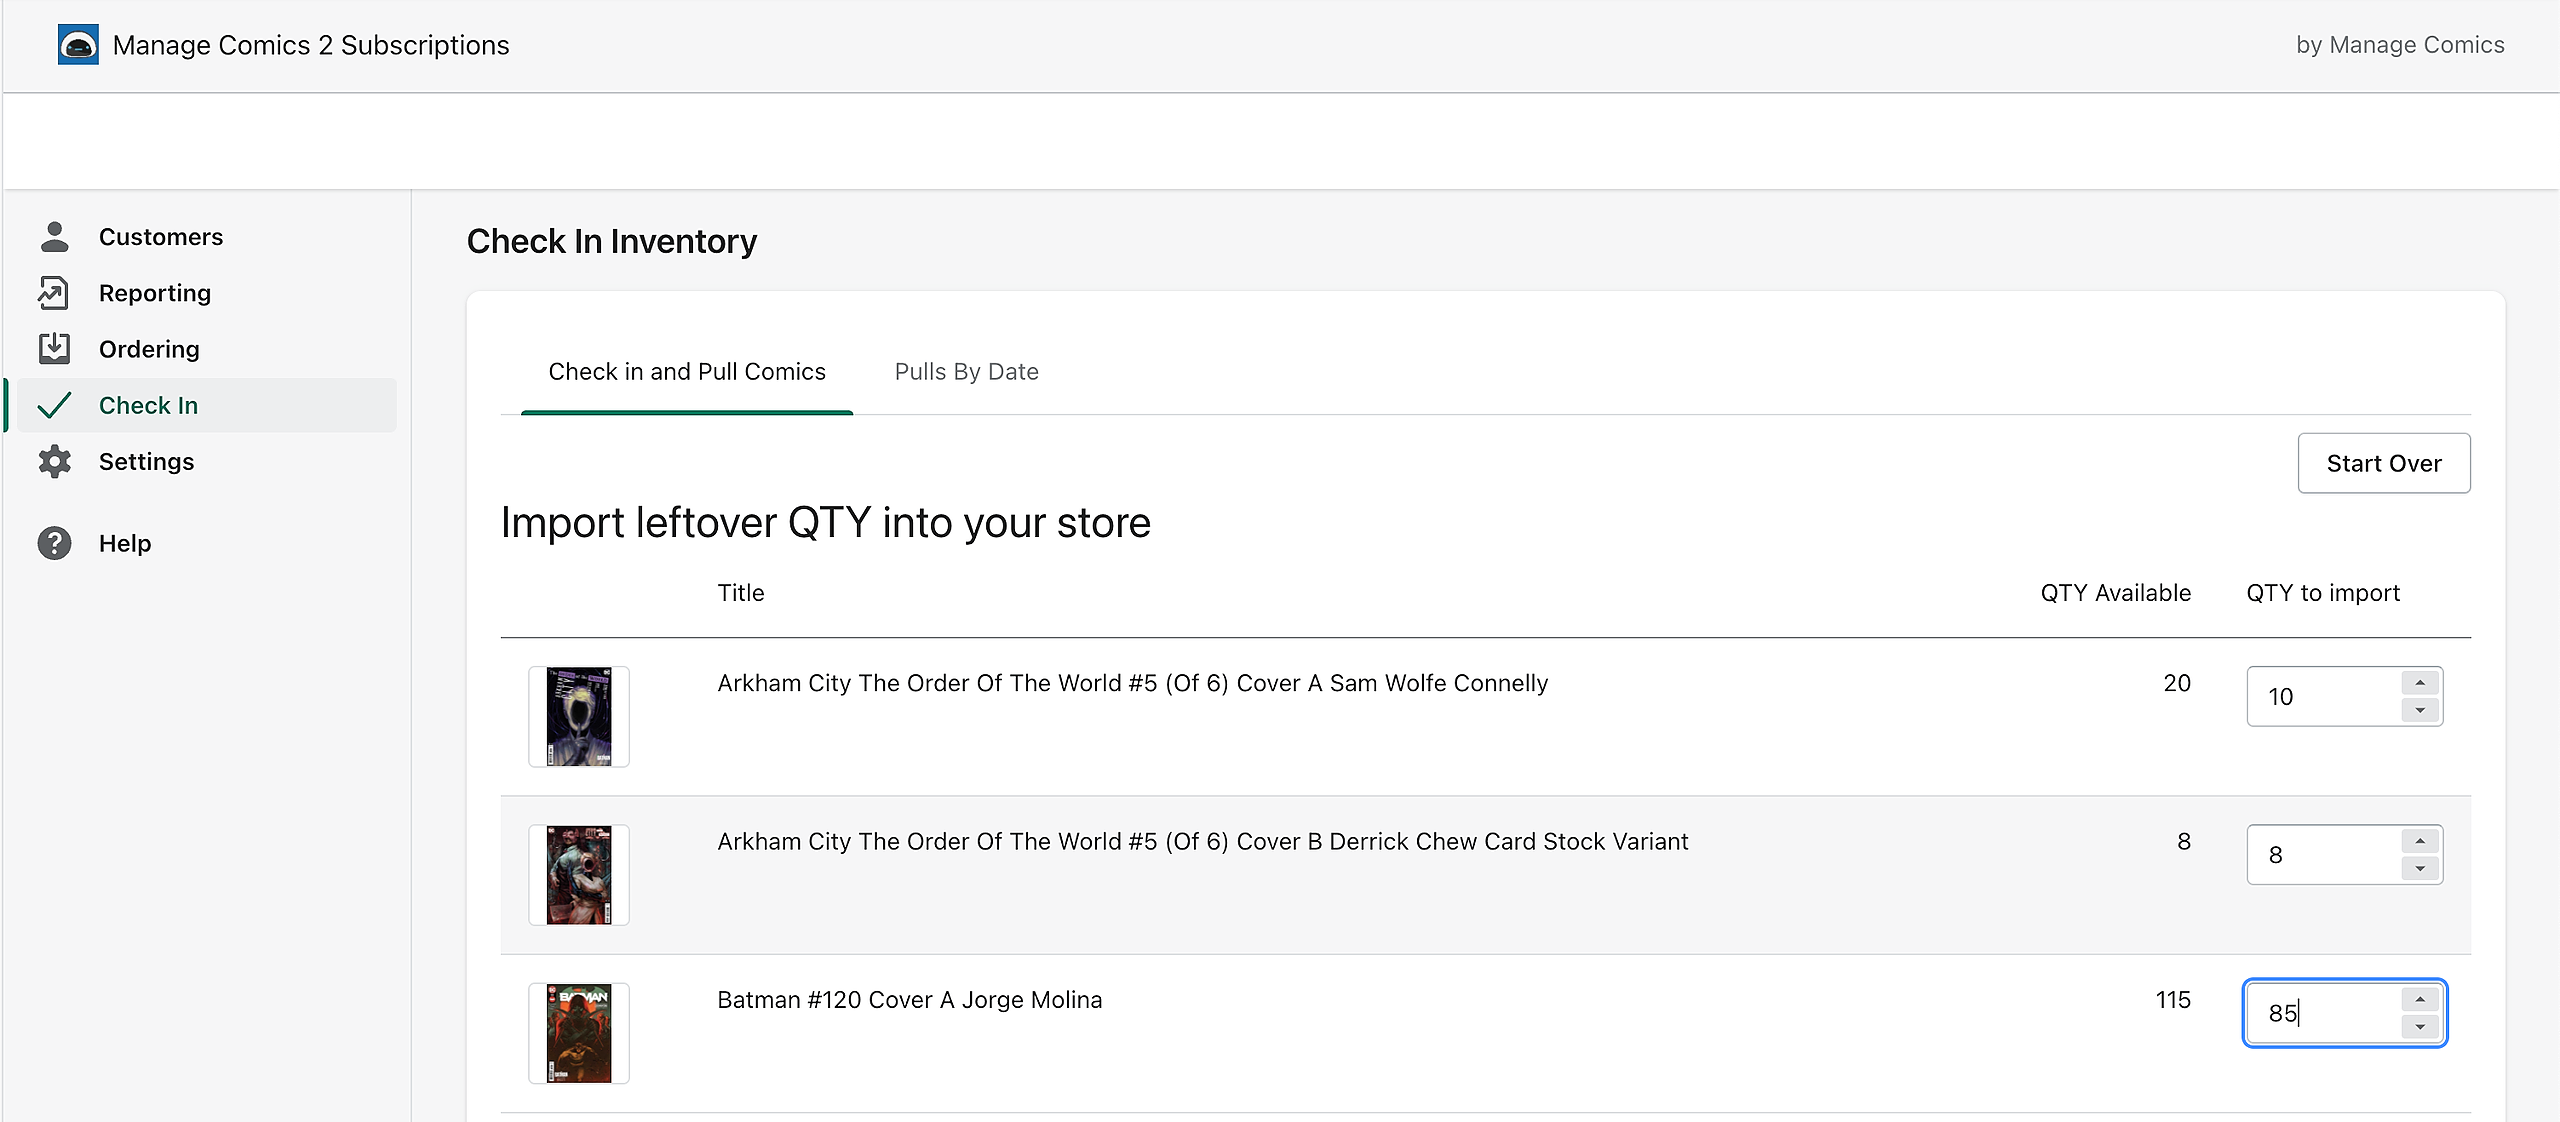This screenshot has width=2560, height=1122.
Task: Decrease QTY for Arkham City Cover A
Action: (2420, 710)
